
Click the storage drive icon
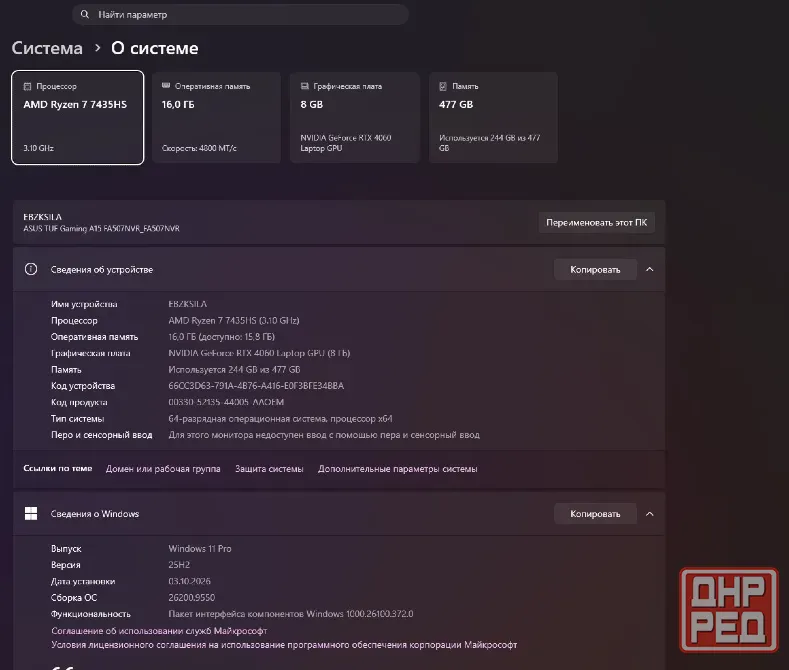(x=443, y=86)
